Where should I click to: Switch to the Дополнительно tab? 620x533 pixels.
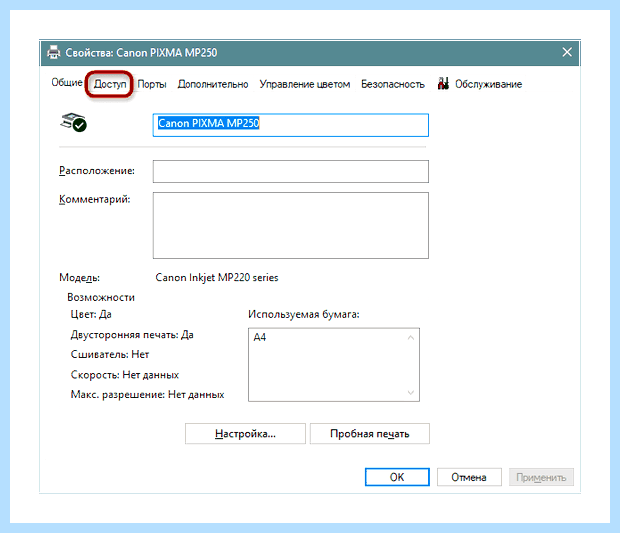click(x=213, y=84)
